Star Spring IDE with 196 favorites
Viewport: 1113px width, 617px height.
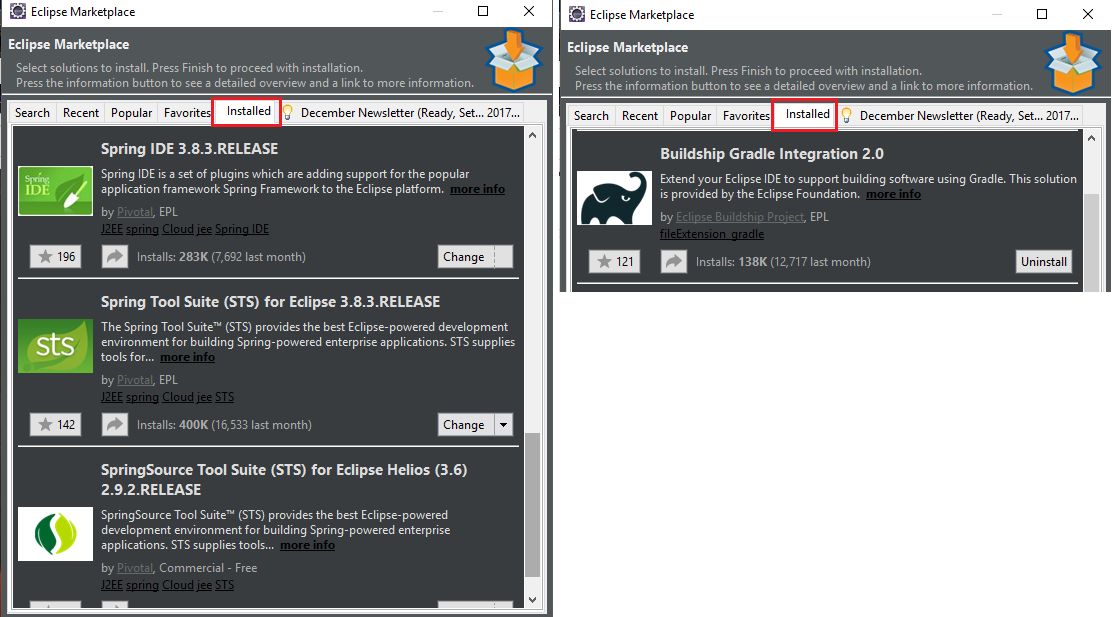click(x=56, y=256)
